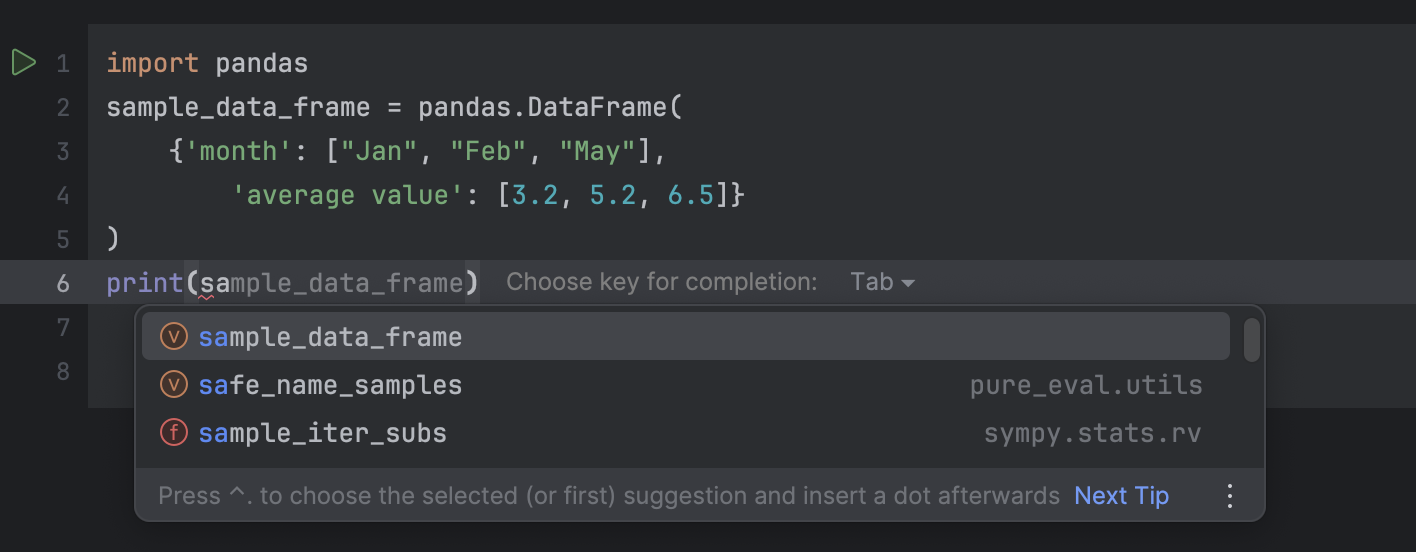Click the print keyword on line 6

coord(144,283)
